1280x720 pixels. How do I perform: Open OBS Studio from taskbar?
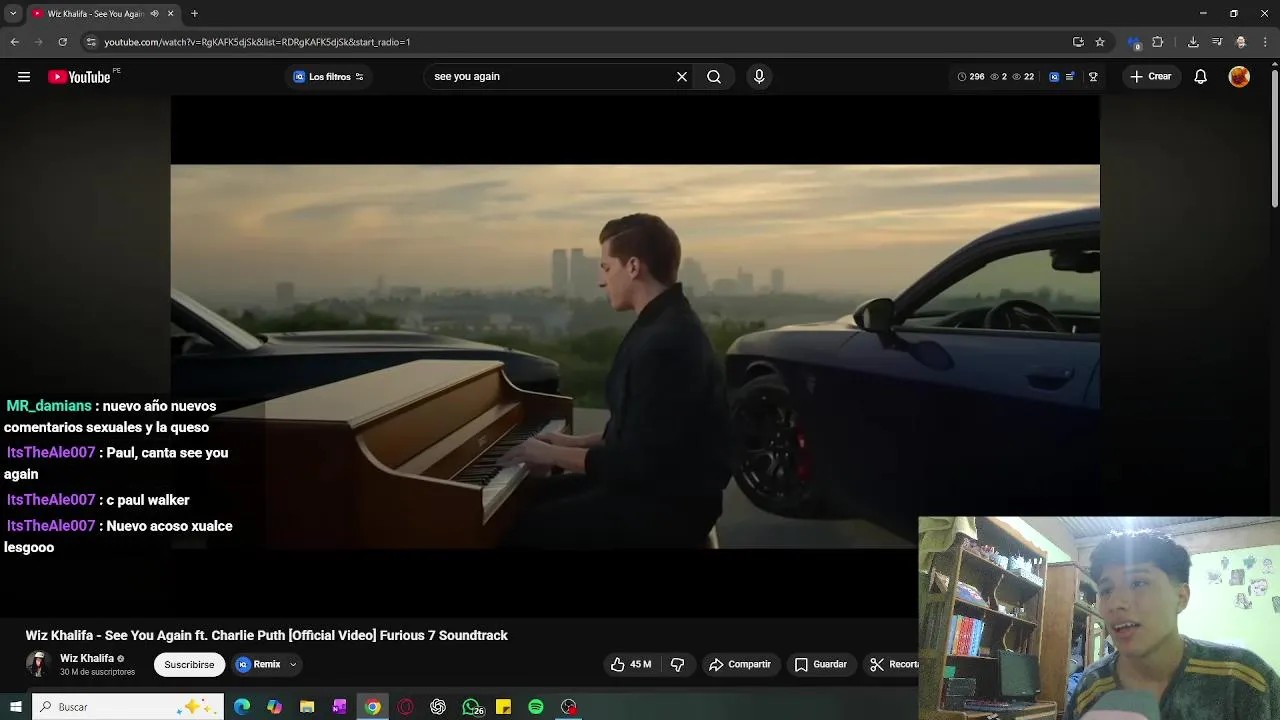[x=569, y=707]
